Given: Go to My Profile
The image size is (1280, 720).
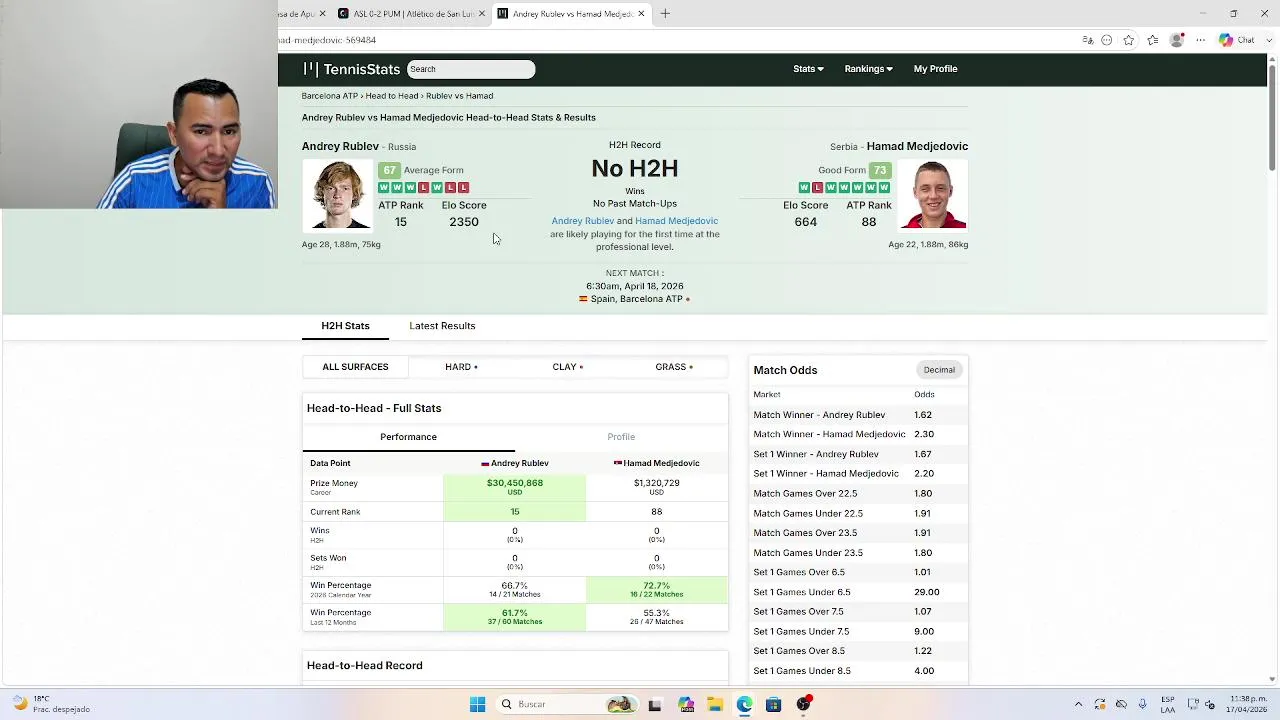Looking at the screenshot, I should point(935,69).
